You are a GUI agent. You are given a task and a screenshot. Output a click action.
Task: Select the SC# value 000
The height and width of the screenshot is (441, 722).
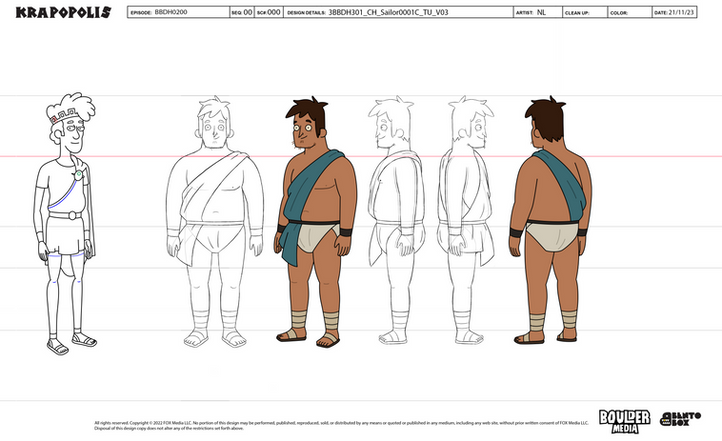[x=274, y=12]
